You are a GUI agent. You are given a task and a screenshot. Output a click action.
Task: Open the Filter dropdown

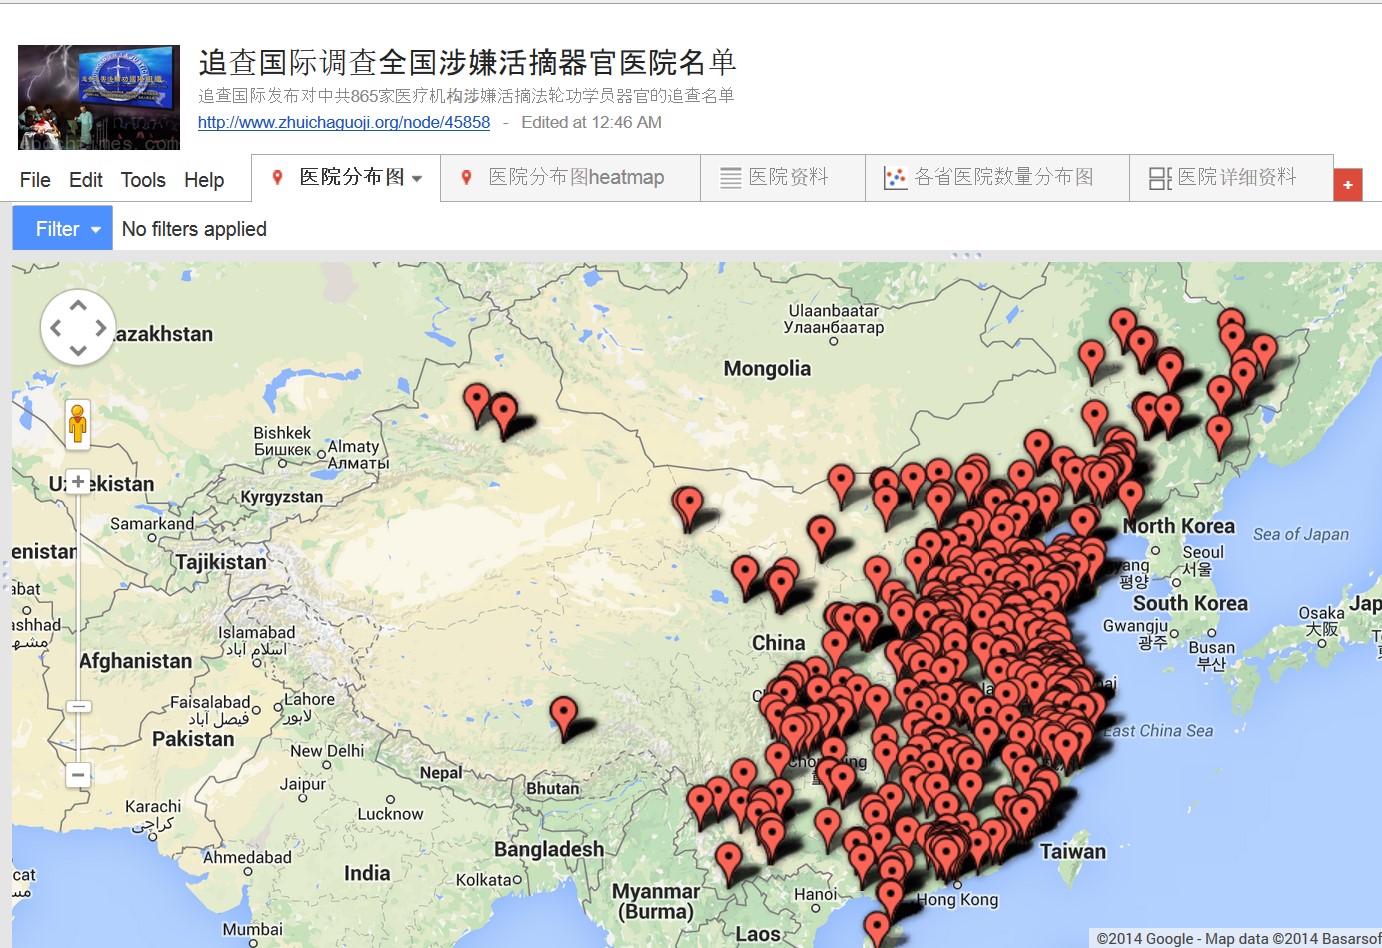click(62, 229)
